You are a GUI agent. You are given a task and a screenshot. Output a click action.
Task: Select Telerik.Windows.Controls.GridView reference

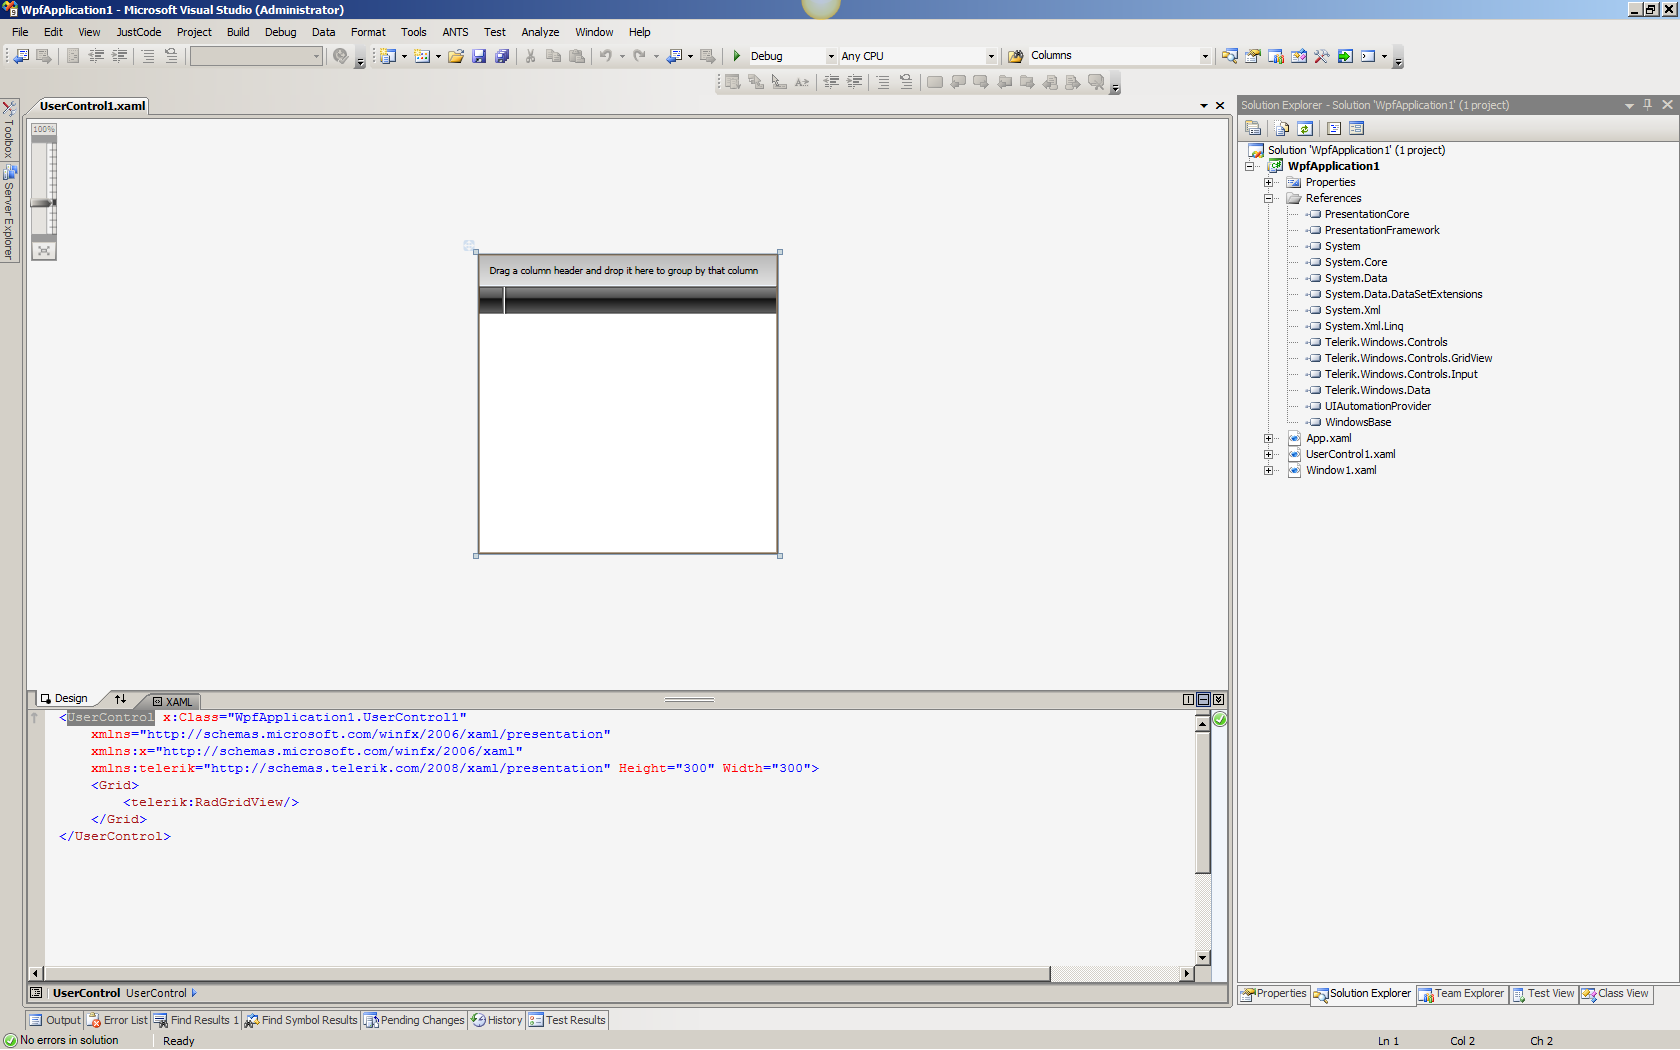(1408, 358)
